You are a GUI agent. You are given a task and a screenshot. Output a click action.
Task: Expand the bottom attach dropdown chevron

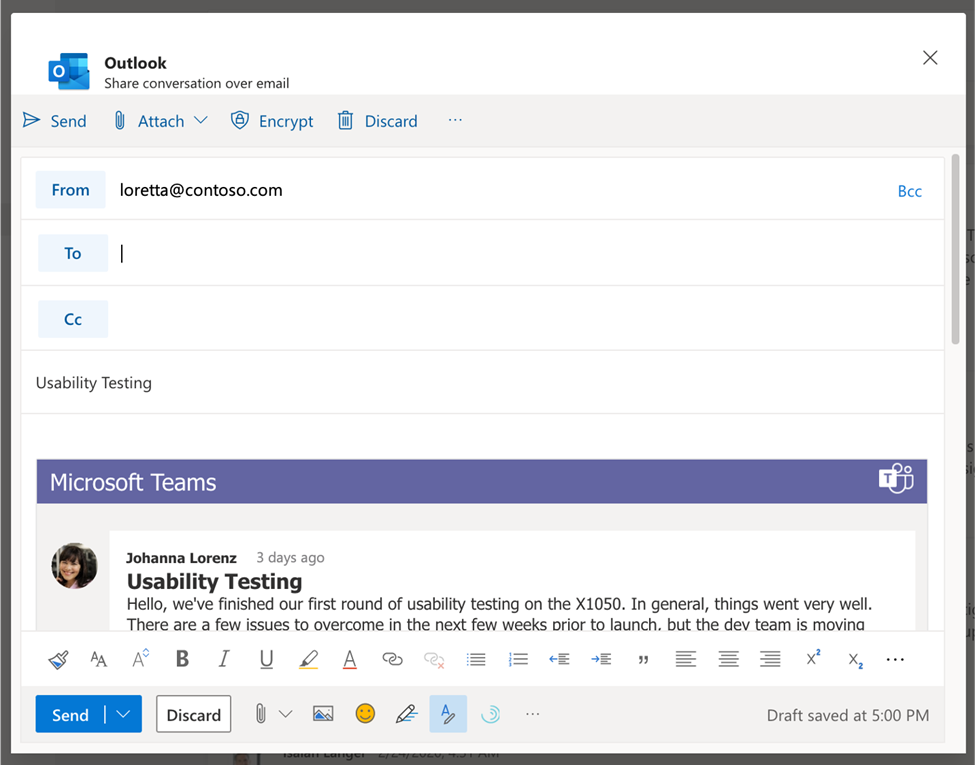[x=285, y=714]
